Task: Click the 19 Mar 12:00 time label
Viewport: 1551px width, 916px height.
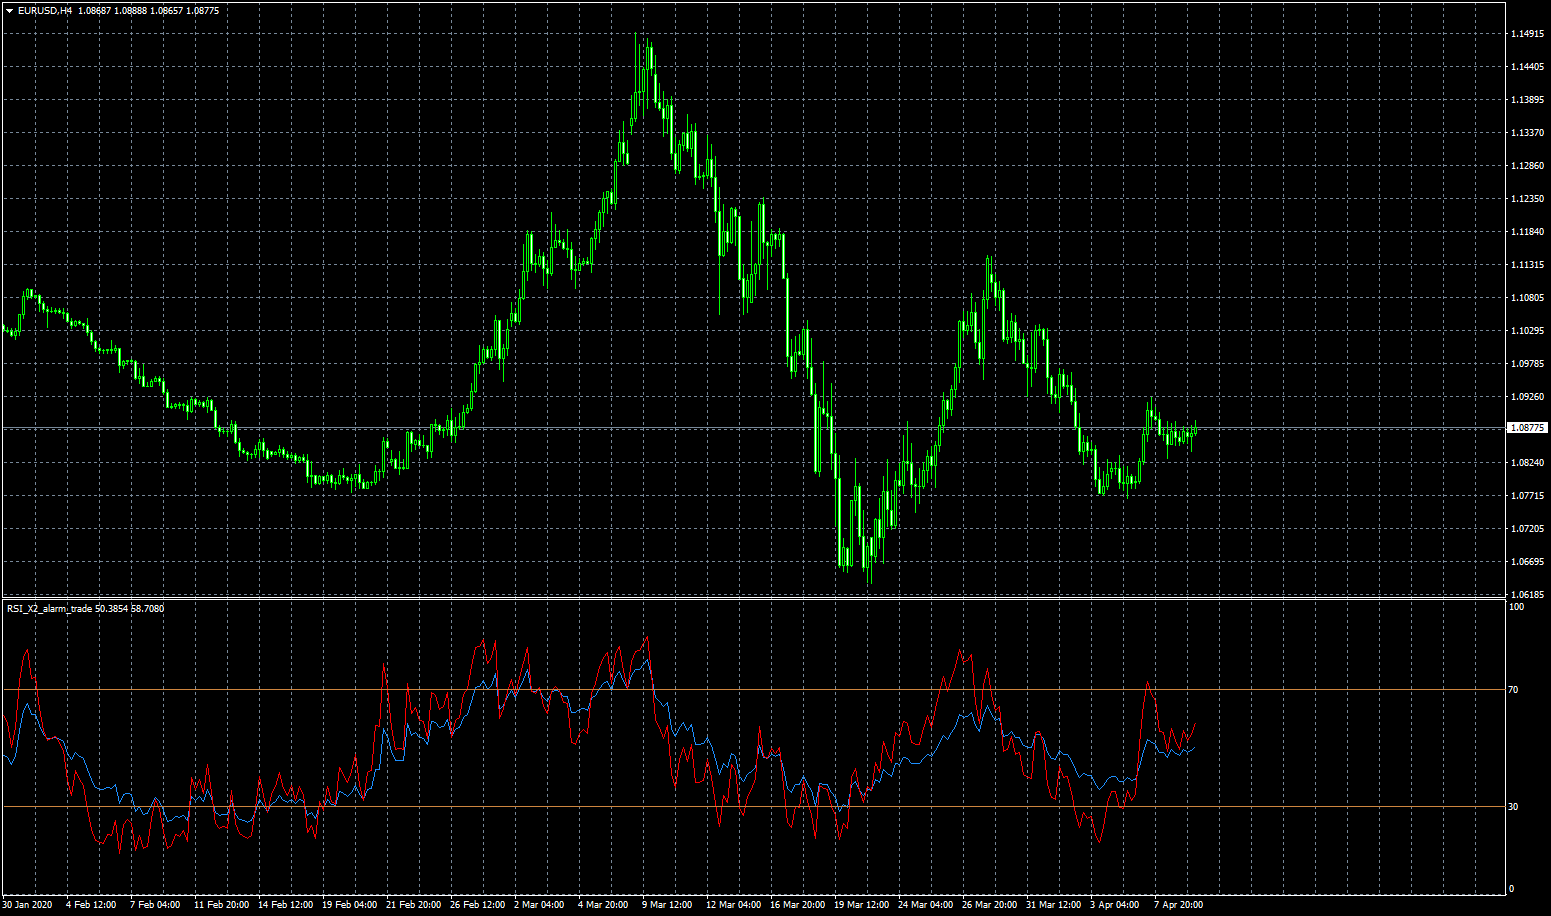Action: (x=861, y=905)
